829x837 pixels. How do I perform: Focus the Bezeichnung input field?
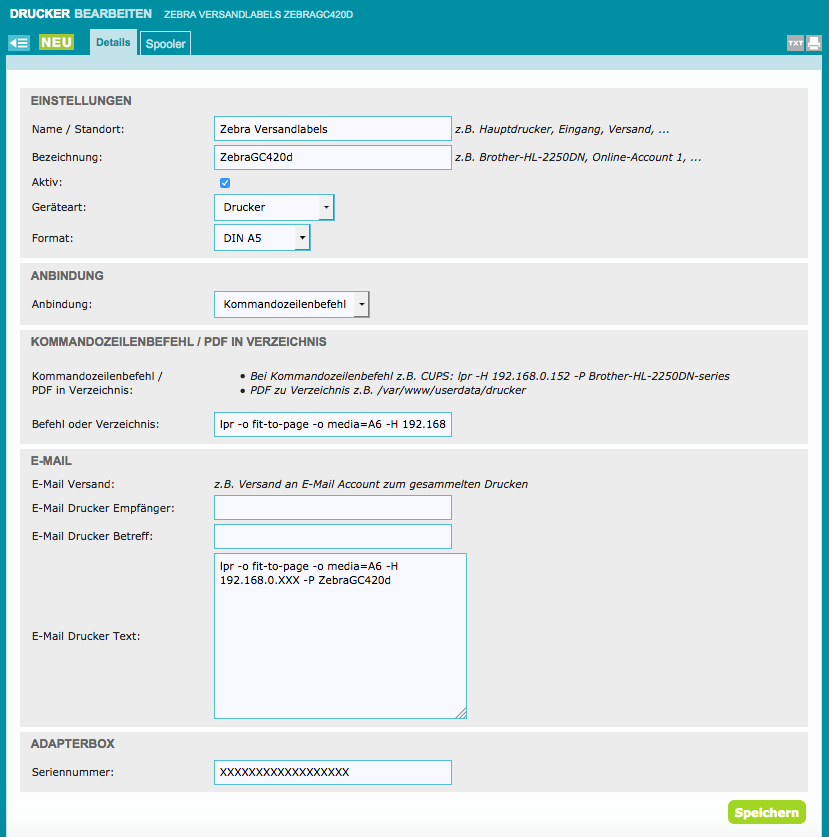pos(332,157)
